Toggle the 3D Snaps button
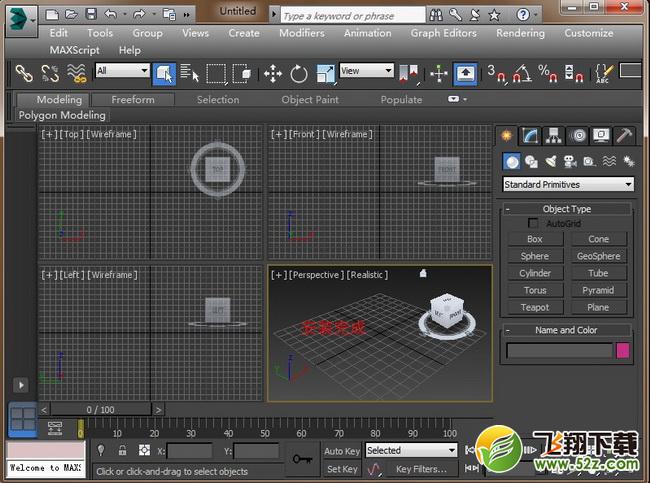This screenshot has height=483, width=650. point(497,73)
